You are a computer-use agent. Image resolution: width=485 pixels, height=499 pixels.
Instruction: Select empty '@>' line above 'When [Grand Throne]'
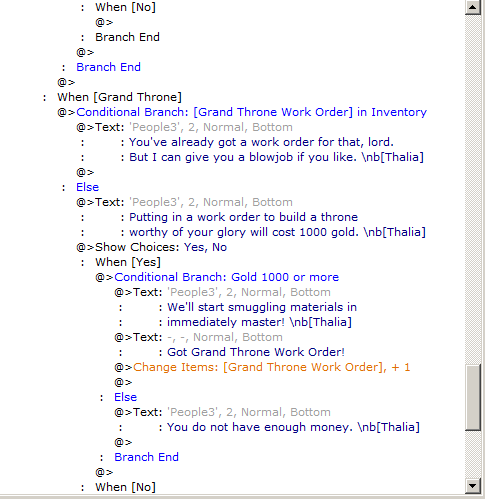(66, 82)
